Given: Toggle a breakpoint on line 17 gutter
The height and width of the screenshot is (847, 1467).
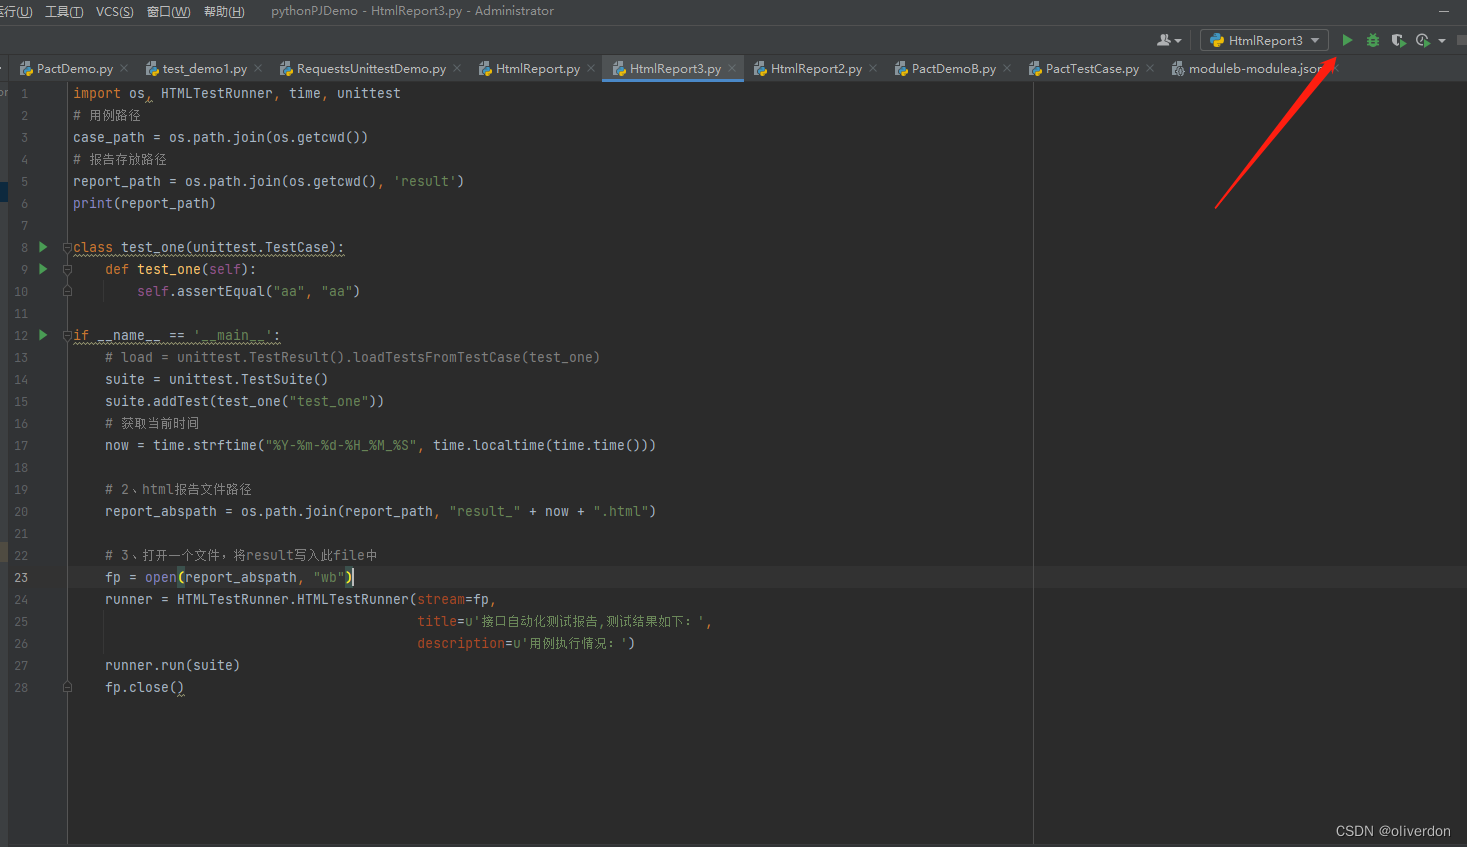Looking at the screenshot, I should coord(52,445).
